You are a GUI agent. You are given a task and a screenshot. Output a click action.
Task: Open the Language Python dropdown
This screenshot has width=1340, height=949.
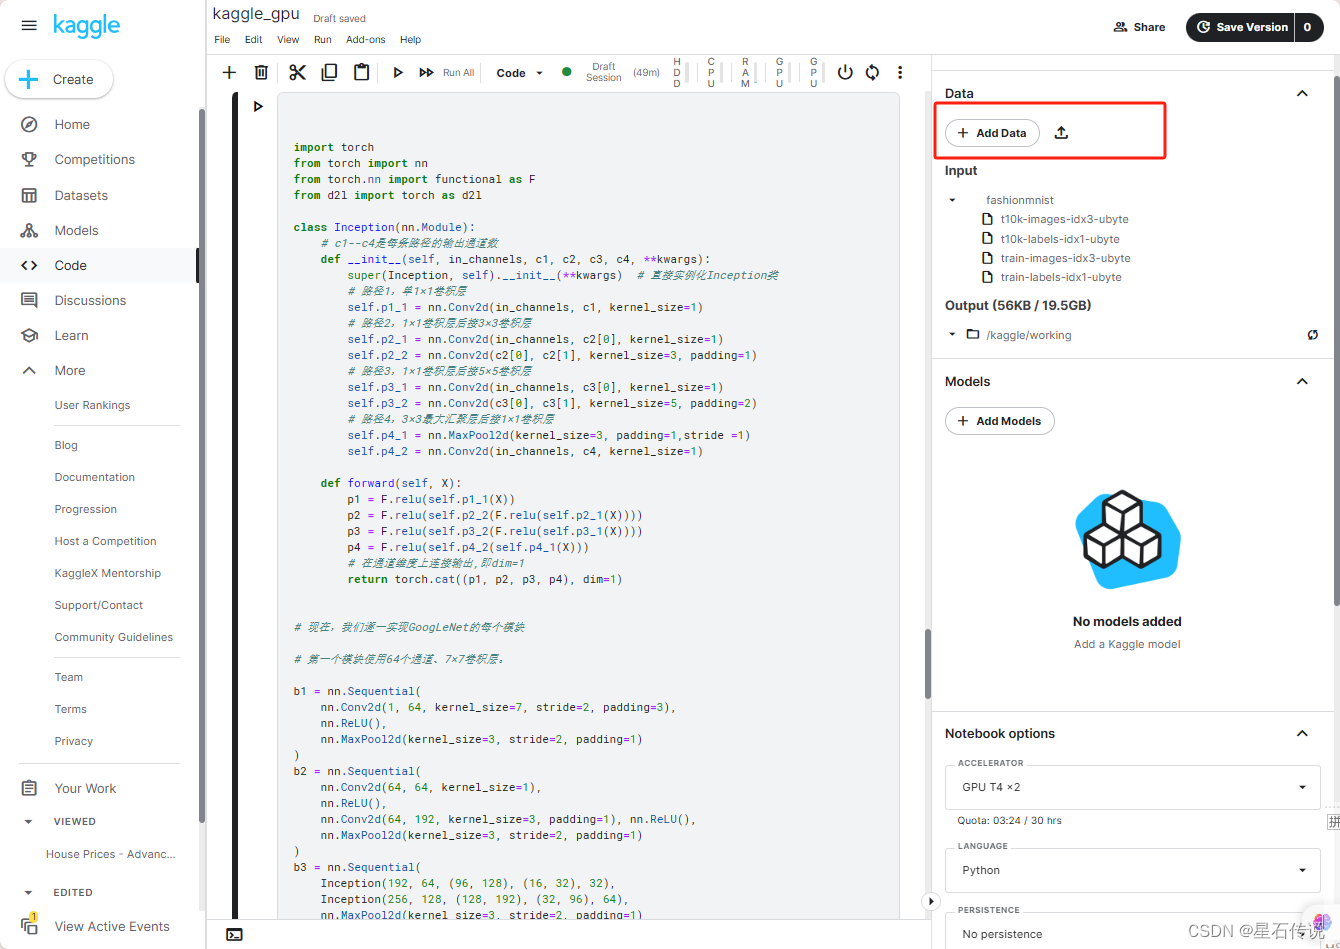click(x=1132, y=870)
